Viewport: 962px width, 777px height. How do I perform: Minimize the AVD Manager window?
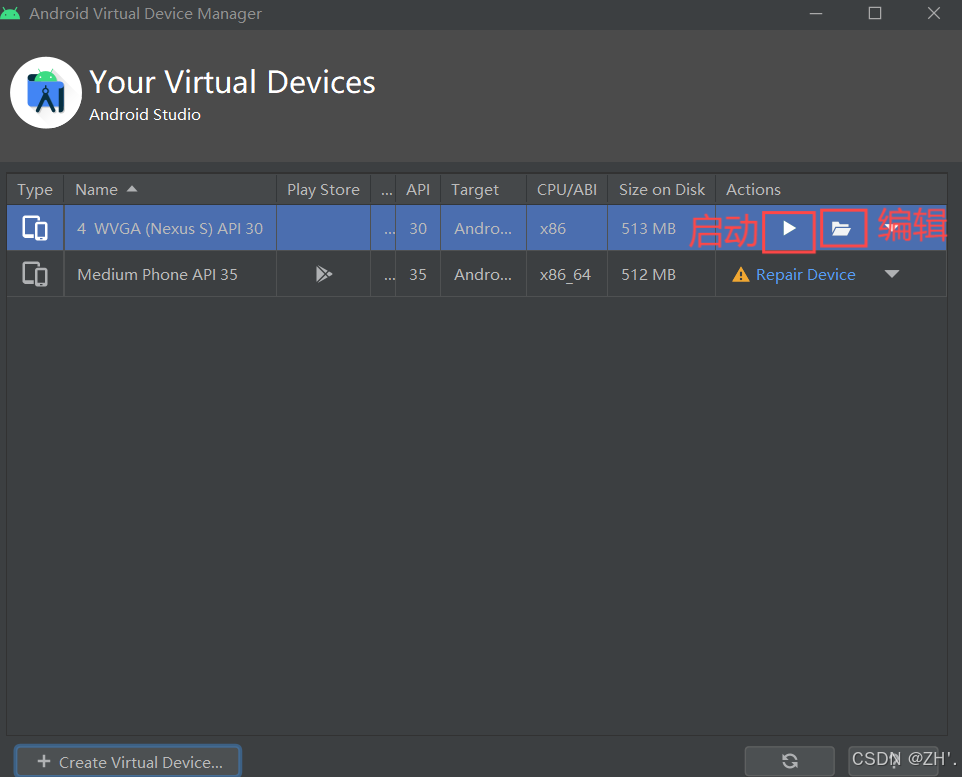tap(816, 14)
